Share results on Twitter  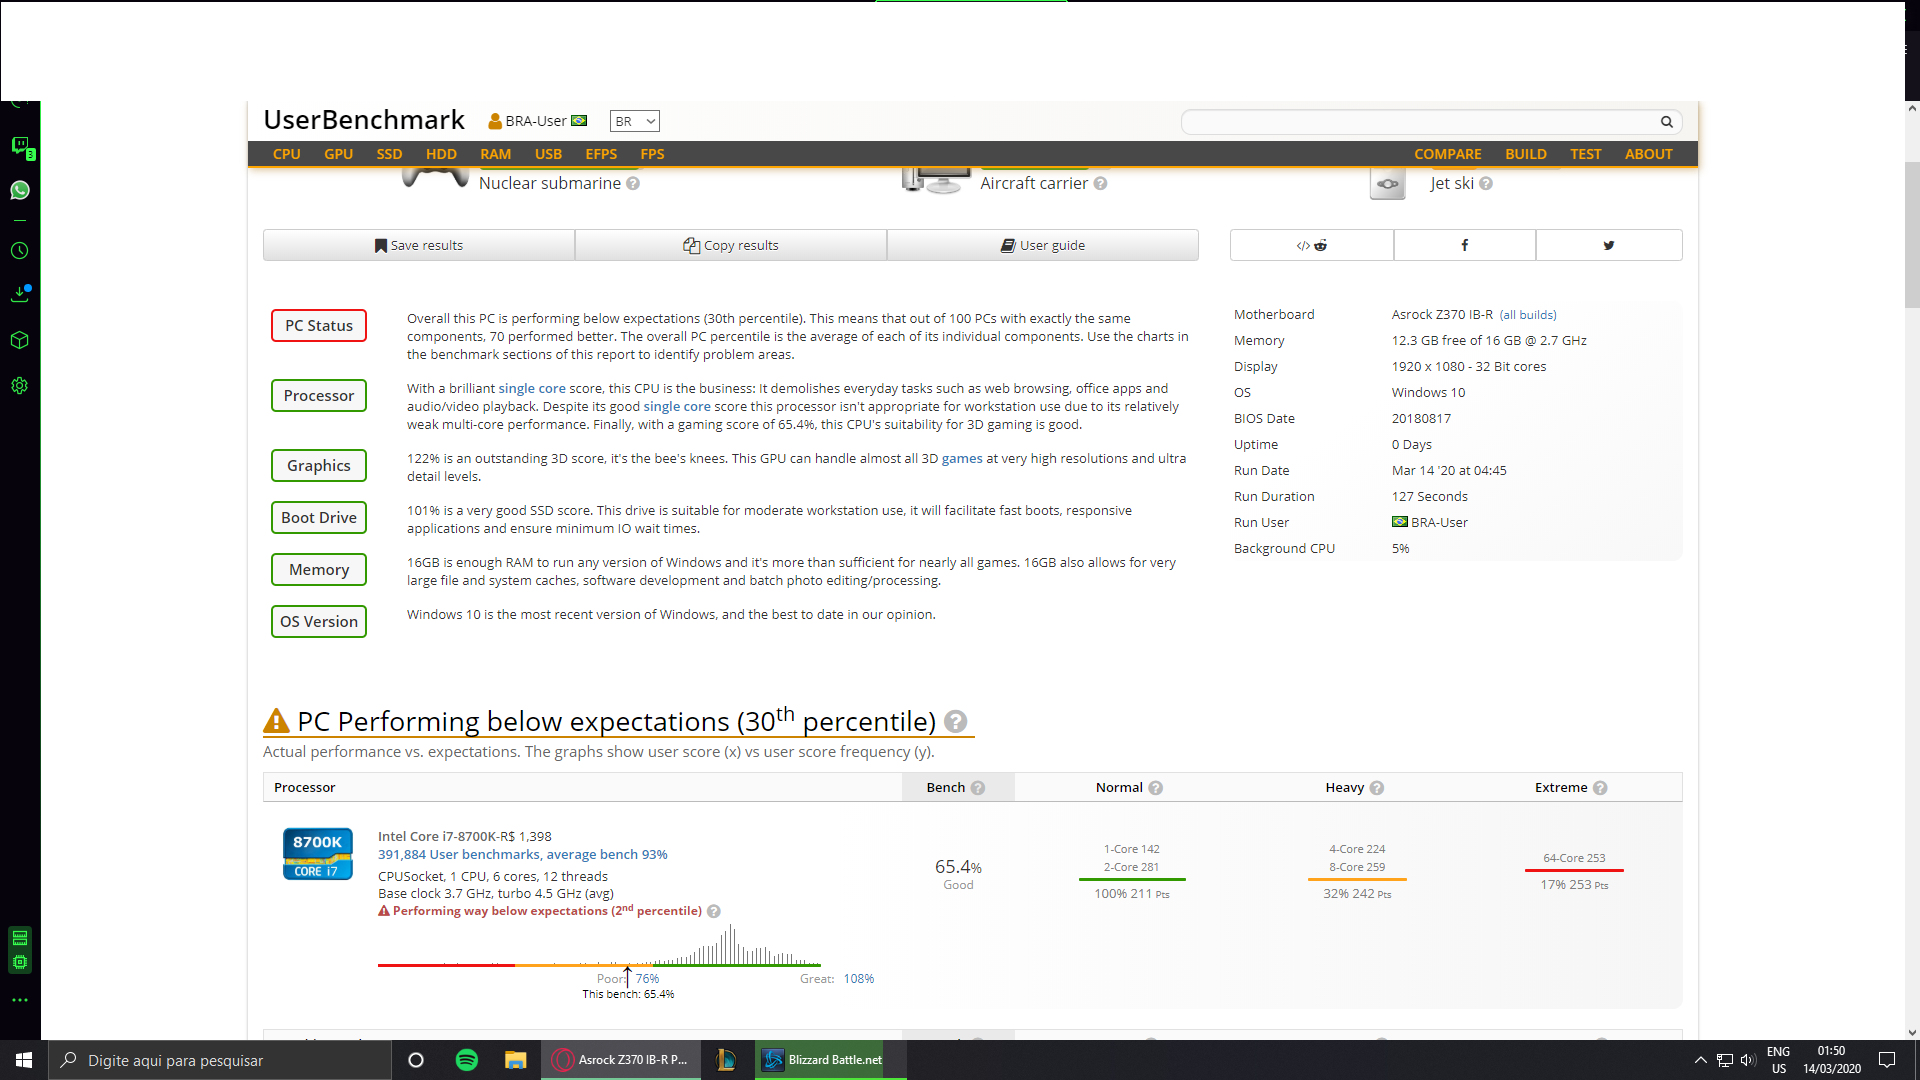pos(1608,245)
